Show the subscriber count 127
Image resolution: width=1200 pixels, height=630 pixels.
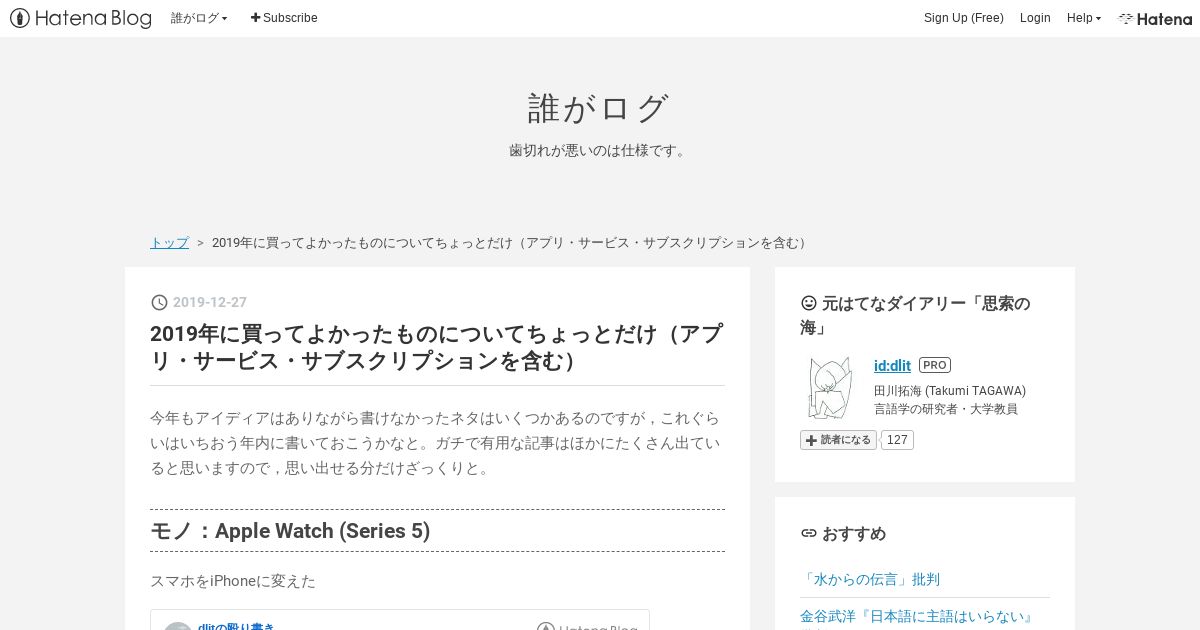point(897,440)
